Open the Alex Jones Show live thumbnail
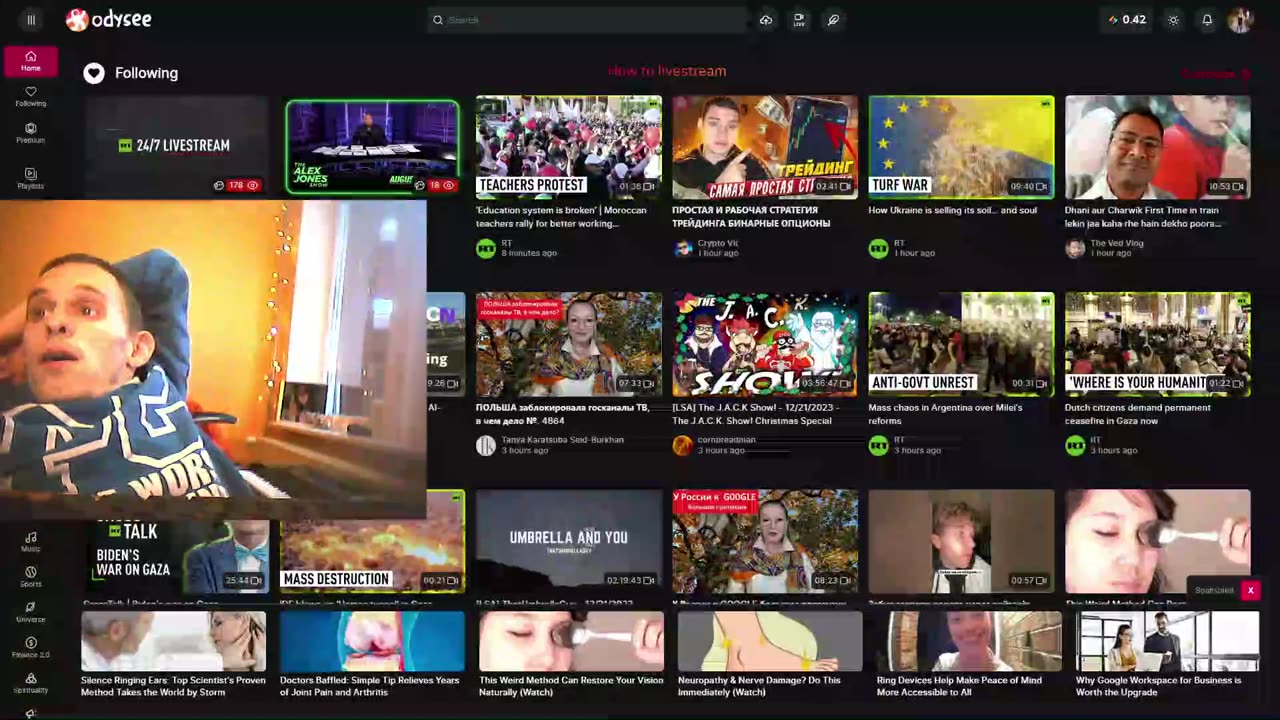Screen dimensions: 1280x720 click(x=372, y=147)
